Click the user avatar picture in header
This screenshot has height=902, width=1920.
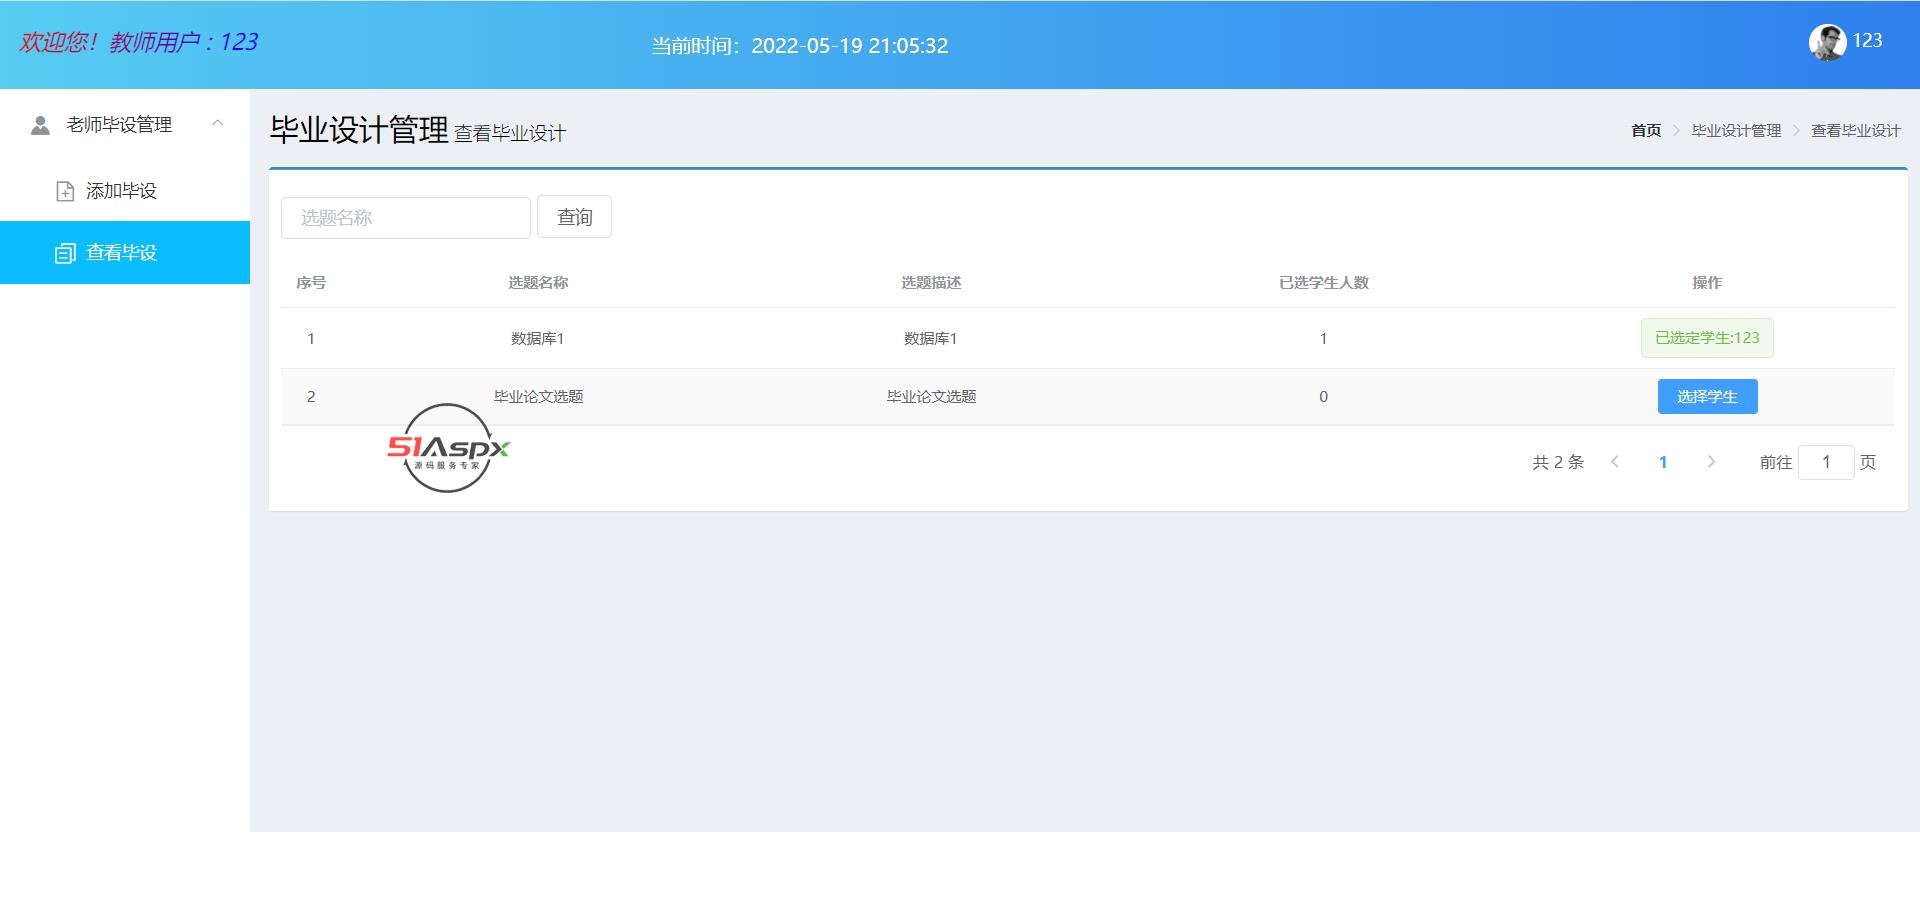pyautogui.click(x=1827, y=43)
